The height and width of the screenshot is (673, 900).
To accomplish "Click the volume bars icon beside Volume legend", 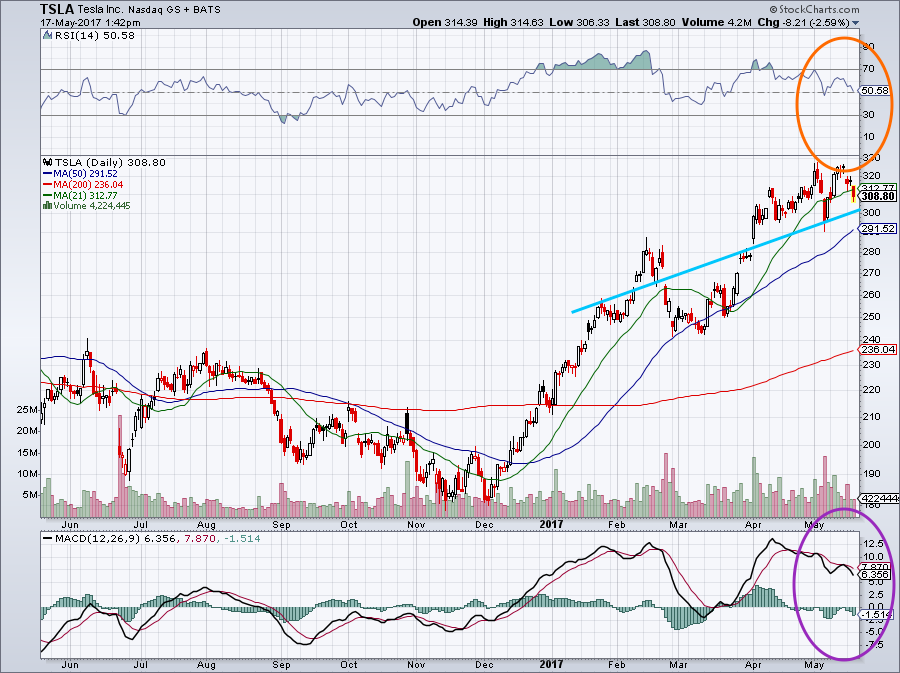I will click(x=48, y=206).
